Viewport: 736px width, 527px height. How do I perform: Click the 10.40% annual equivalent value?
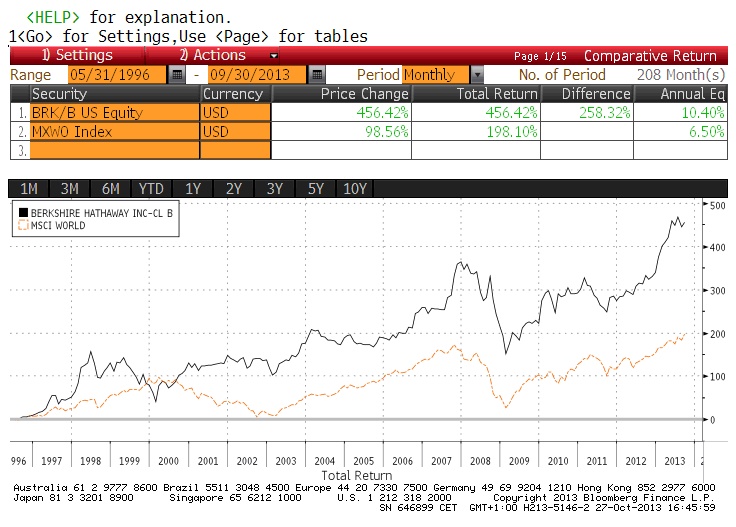703,113
